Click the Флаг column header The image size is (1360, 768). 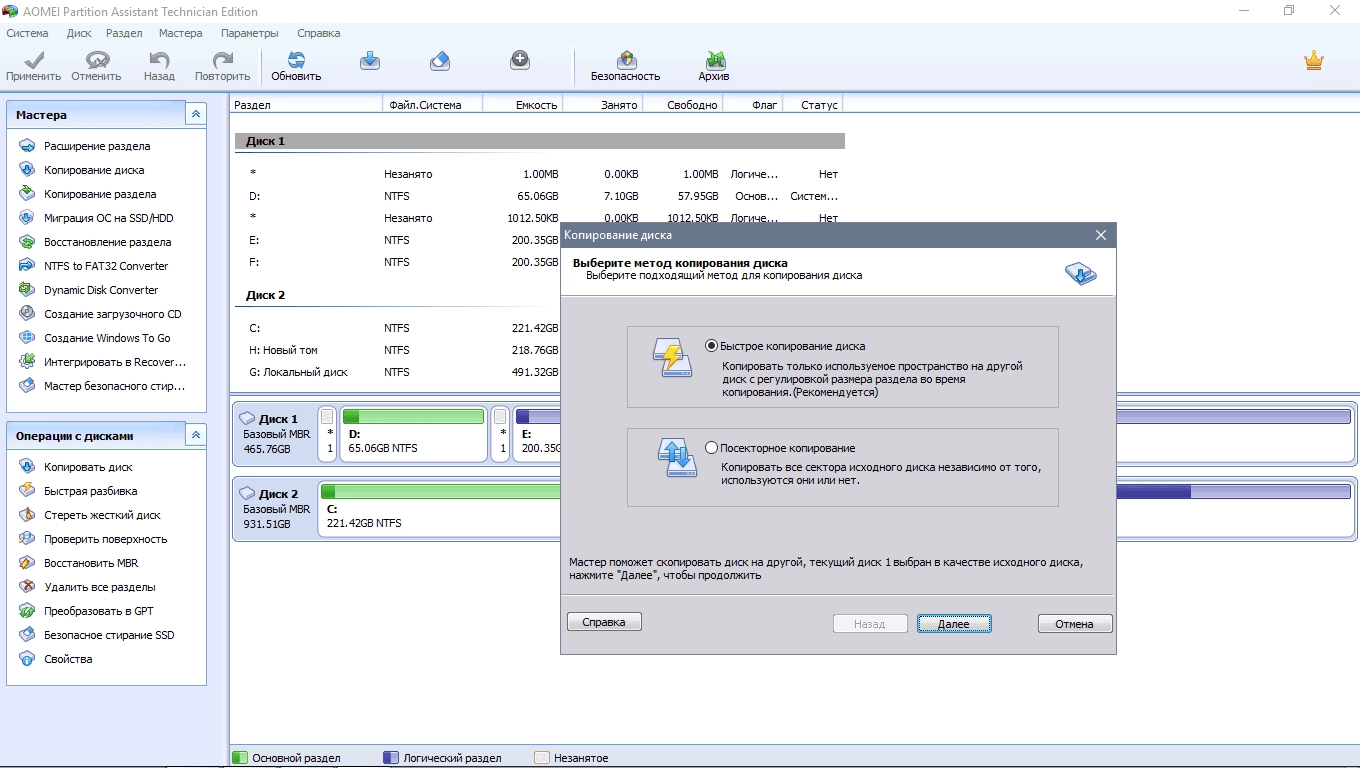tap(753, 104)
